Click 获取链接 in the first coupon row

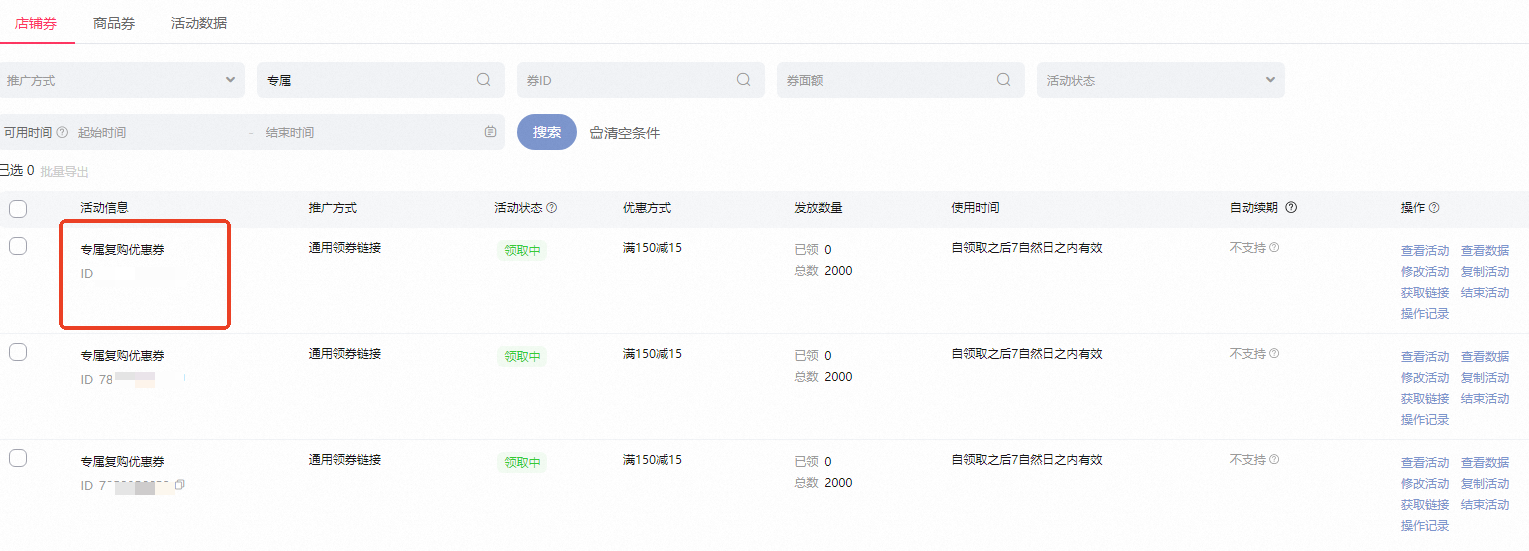[x=1425, y=293]
